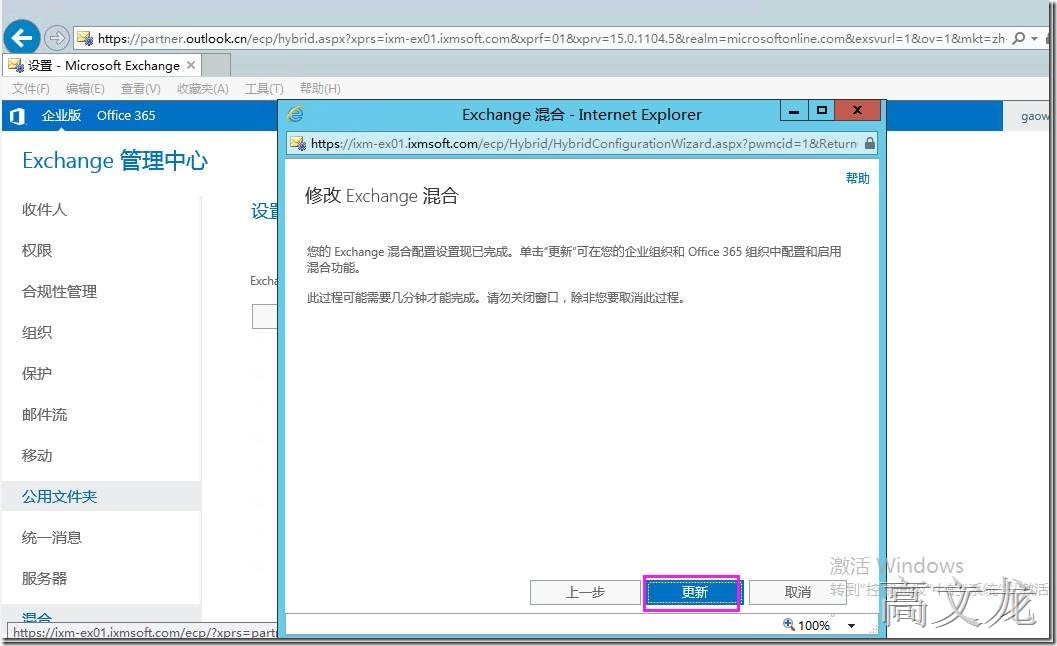Open the 帮助(H) menu

point(320,88)
